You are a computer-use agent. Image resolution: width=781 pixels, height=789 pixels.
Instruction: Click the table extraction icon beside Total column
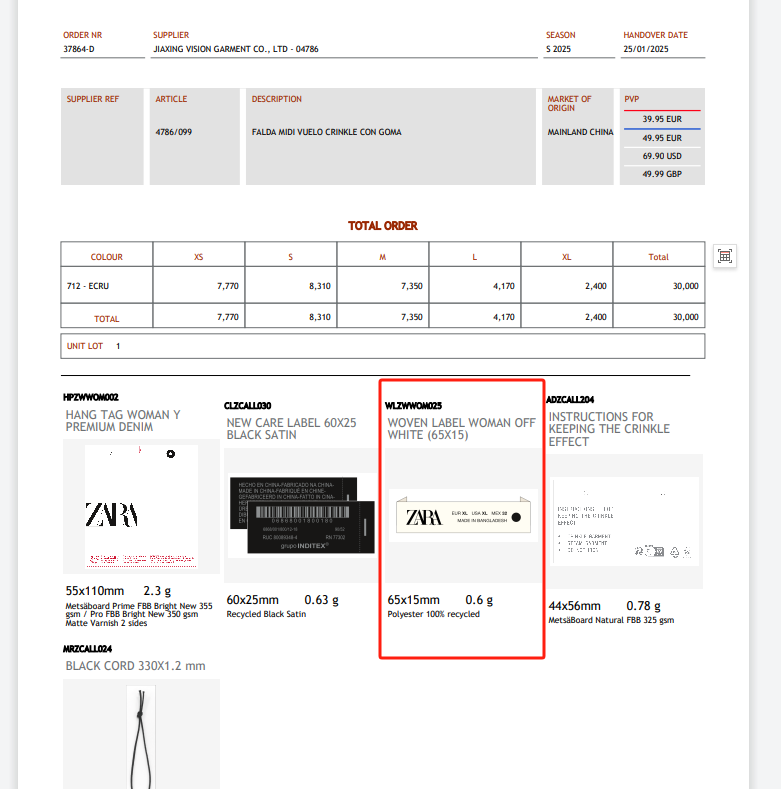pos(725,256)
